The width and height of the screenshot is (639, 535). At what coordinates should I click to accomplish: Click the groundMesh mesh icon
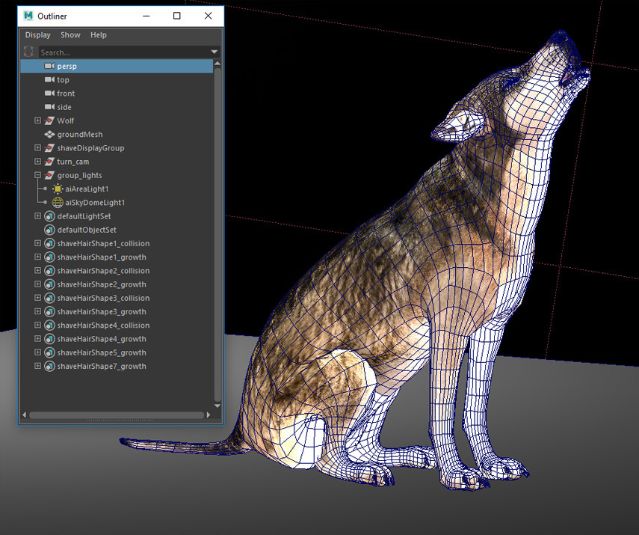click(50, 134)
